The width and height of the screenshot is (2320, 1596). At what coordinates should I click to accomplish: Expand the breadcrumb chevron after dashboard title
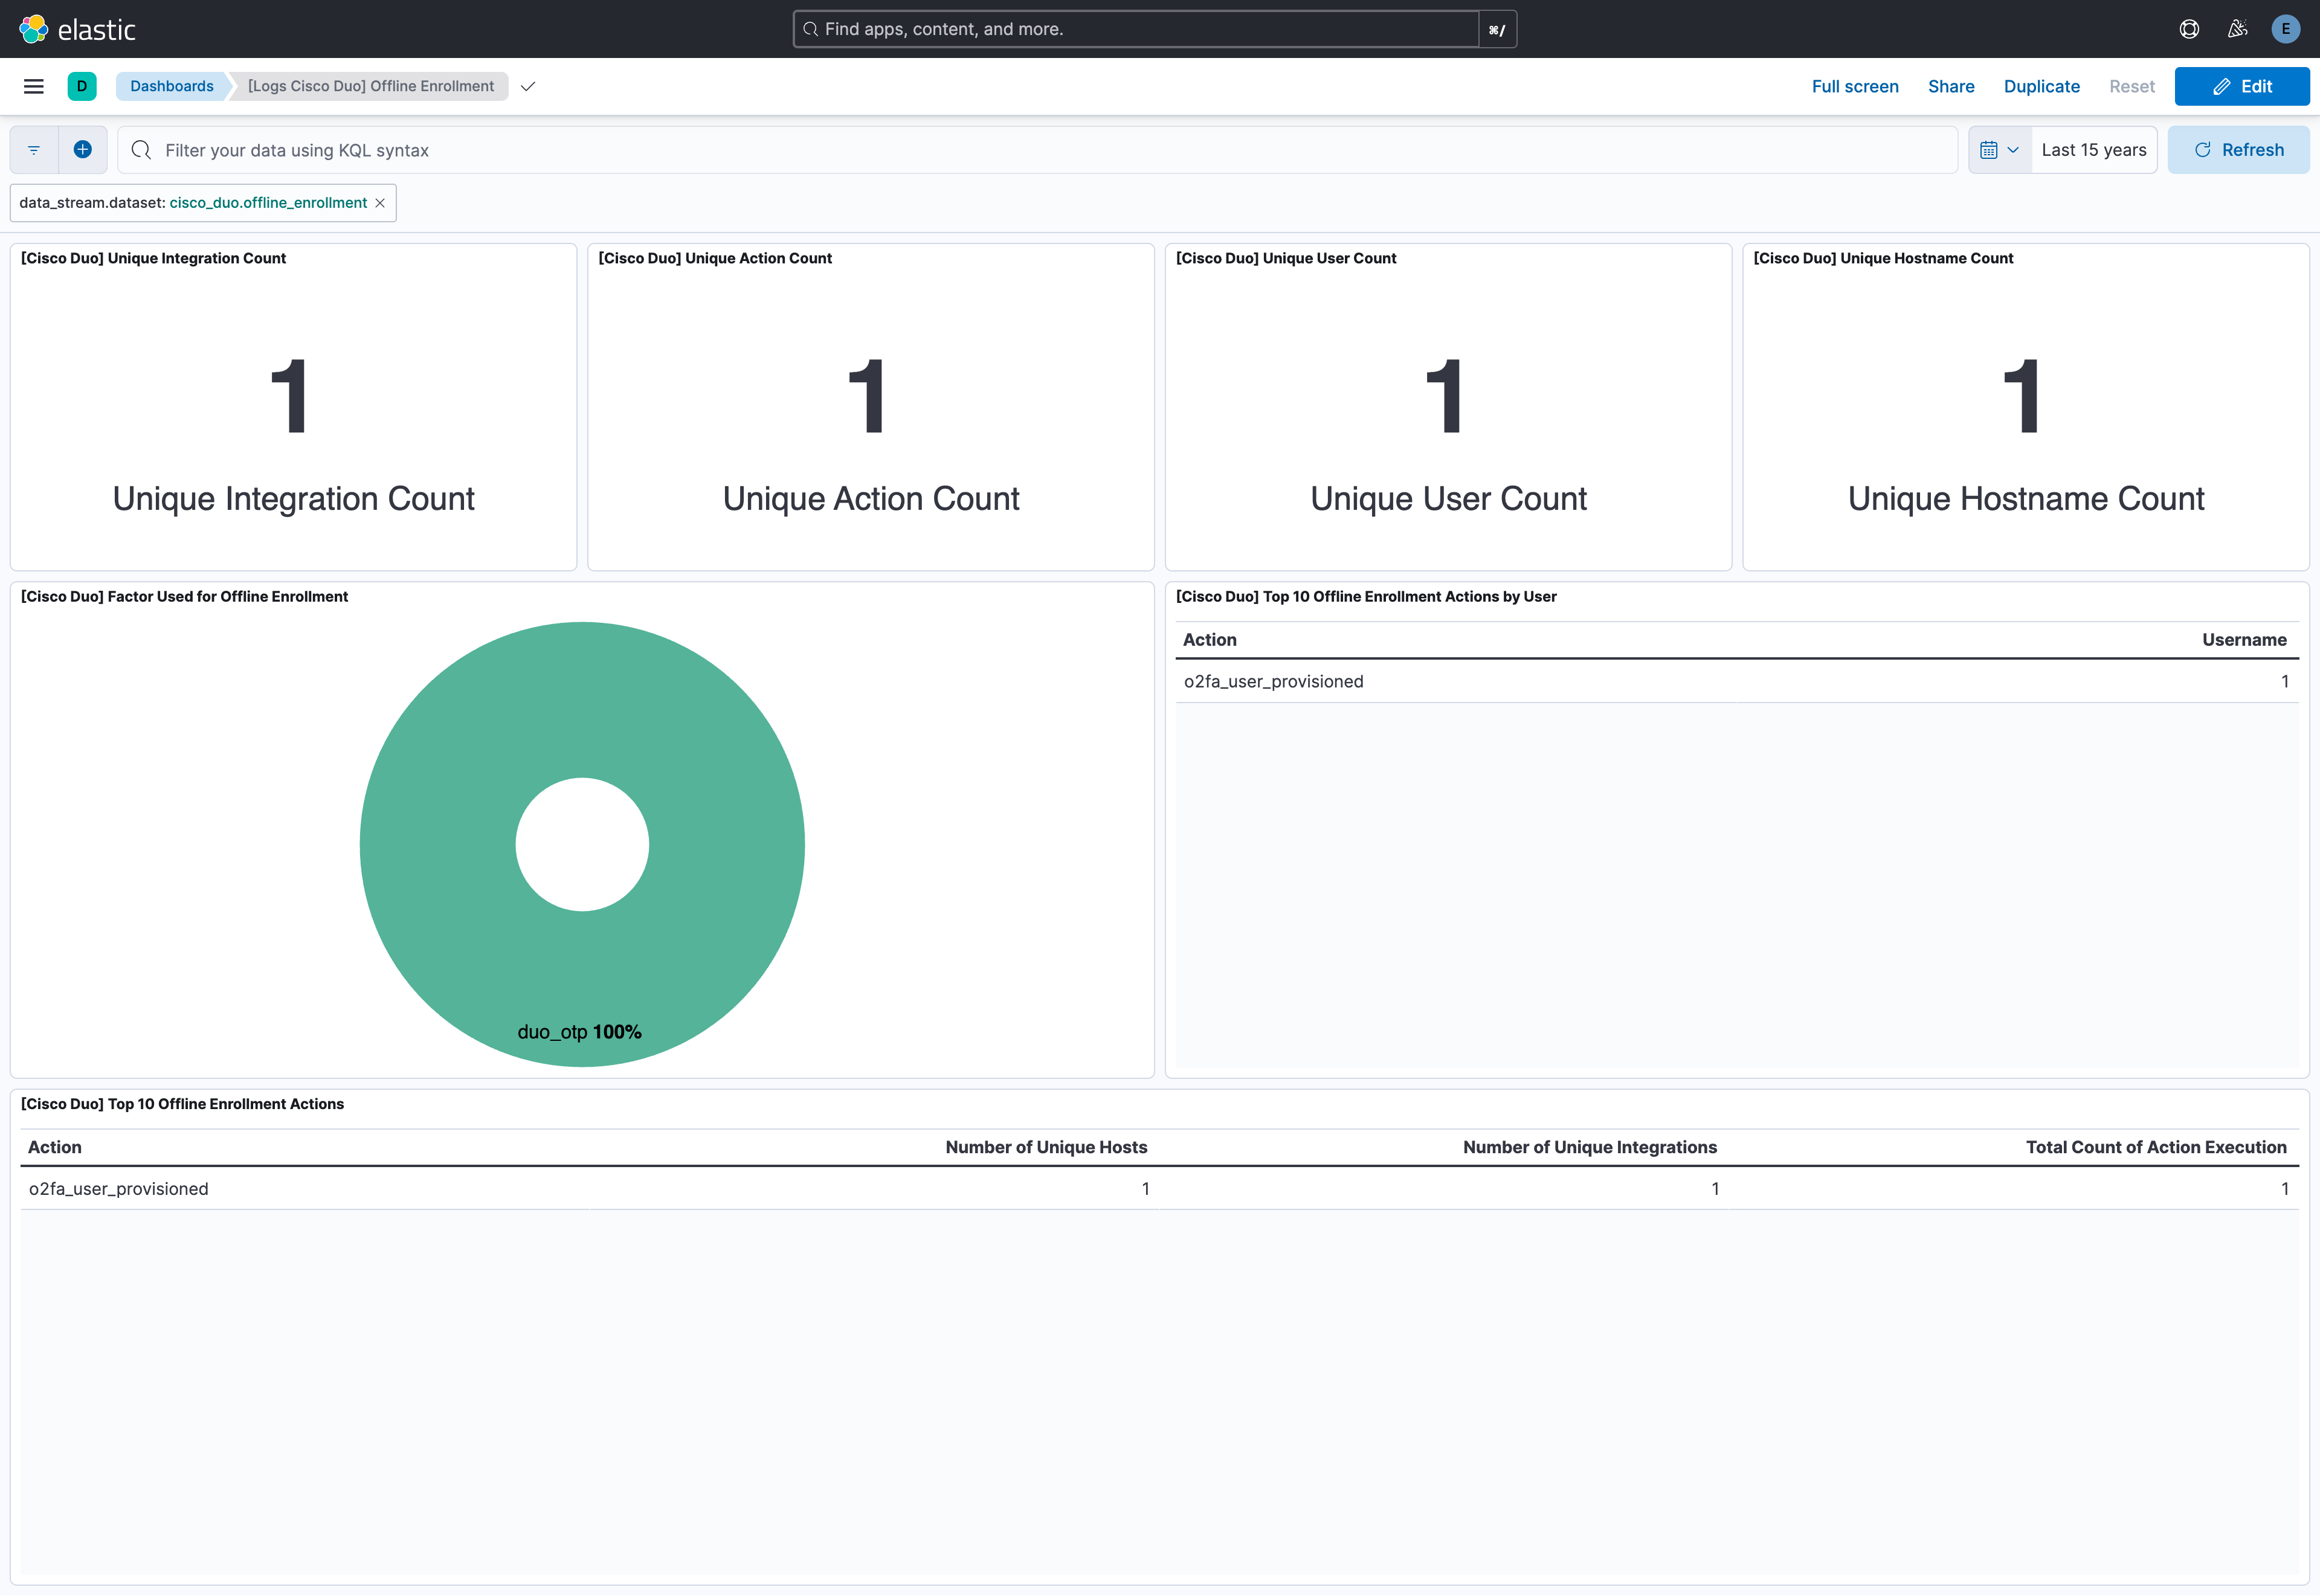pos(527,86)
